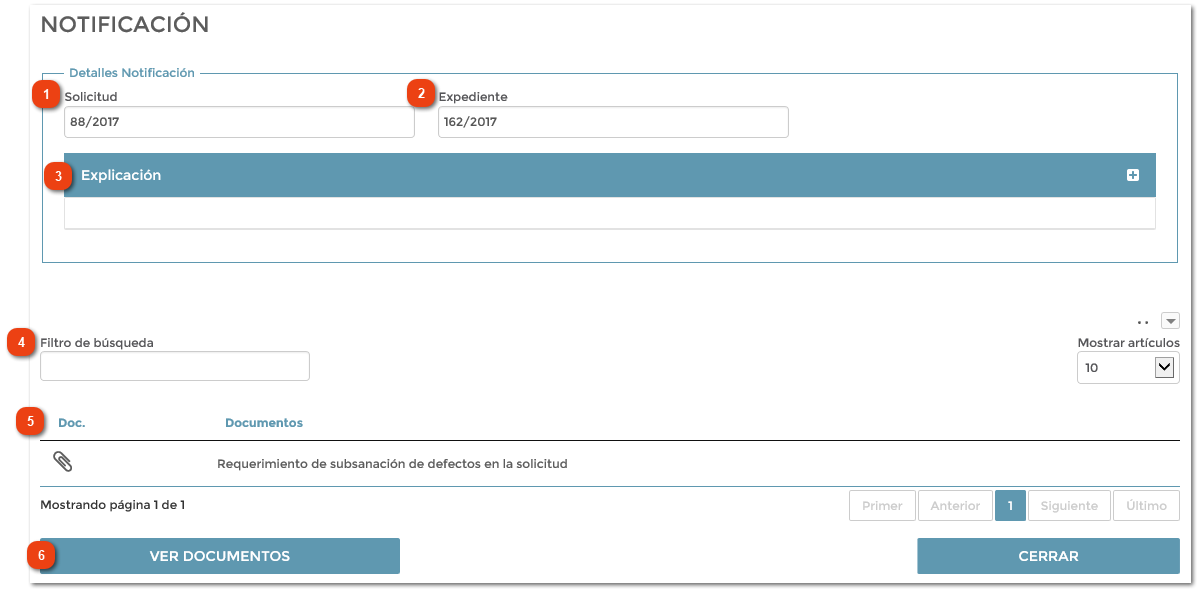Advance with the Siguiente button
The height and width of the screenshot is (592, 1200).
click(1069, 505)
